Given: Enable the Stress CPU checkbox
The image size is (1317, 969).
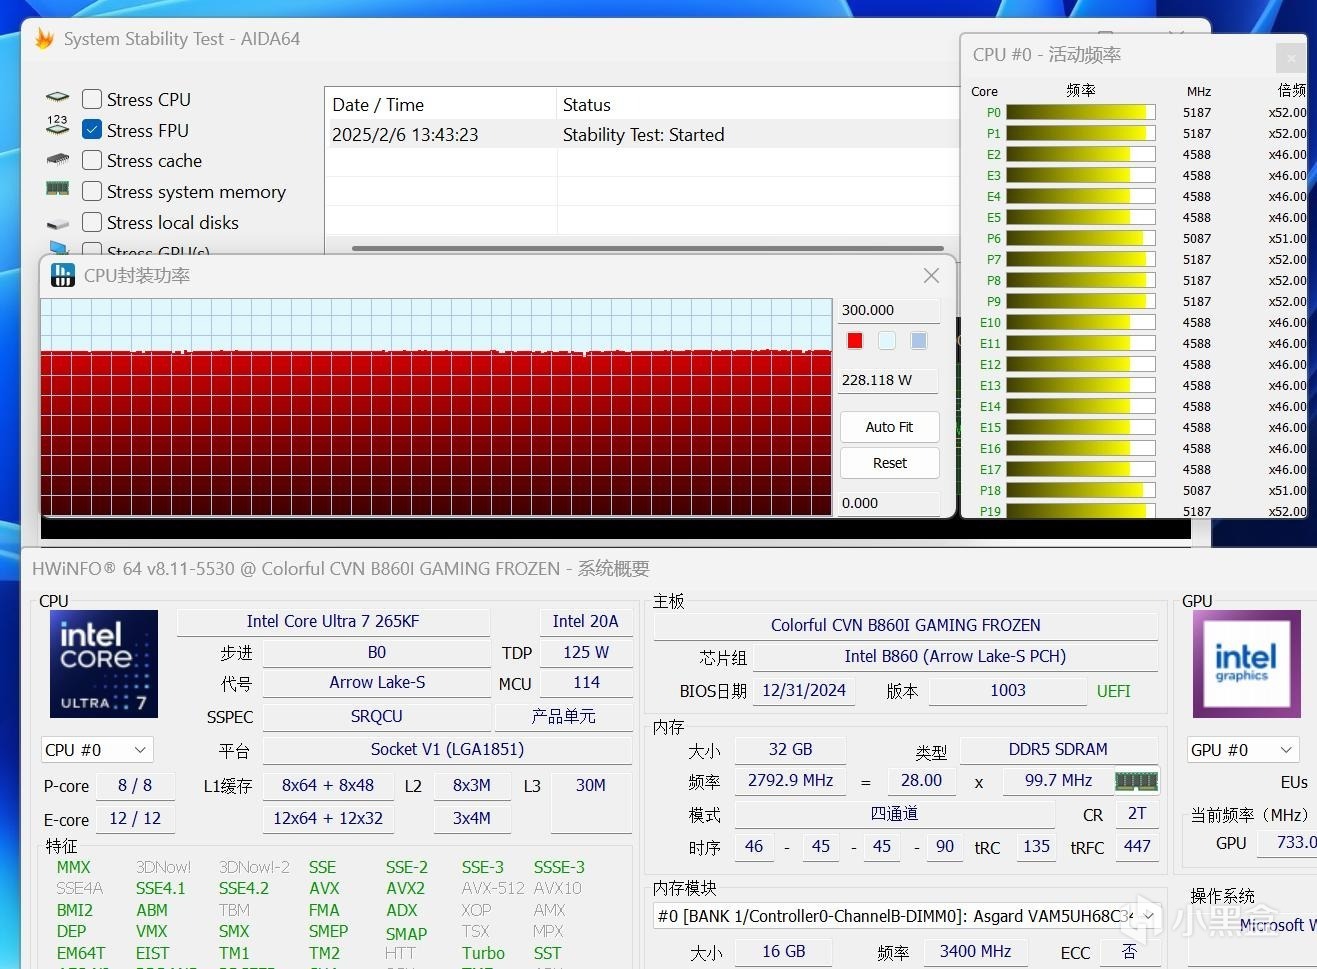Looking at the screenshot, I should [x=92, y=99].
